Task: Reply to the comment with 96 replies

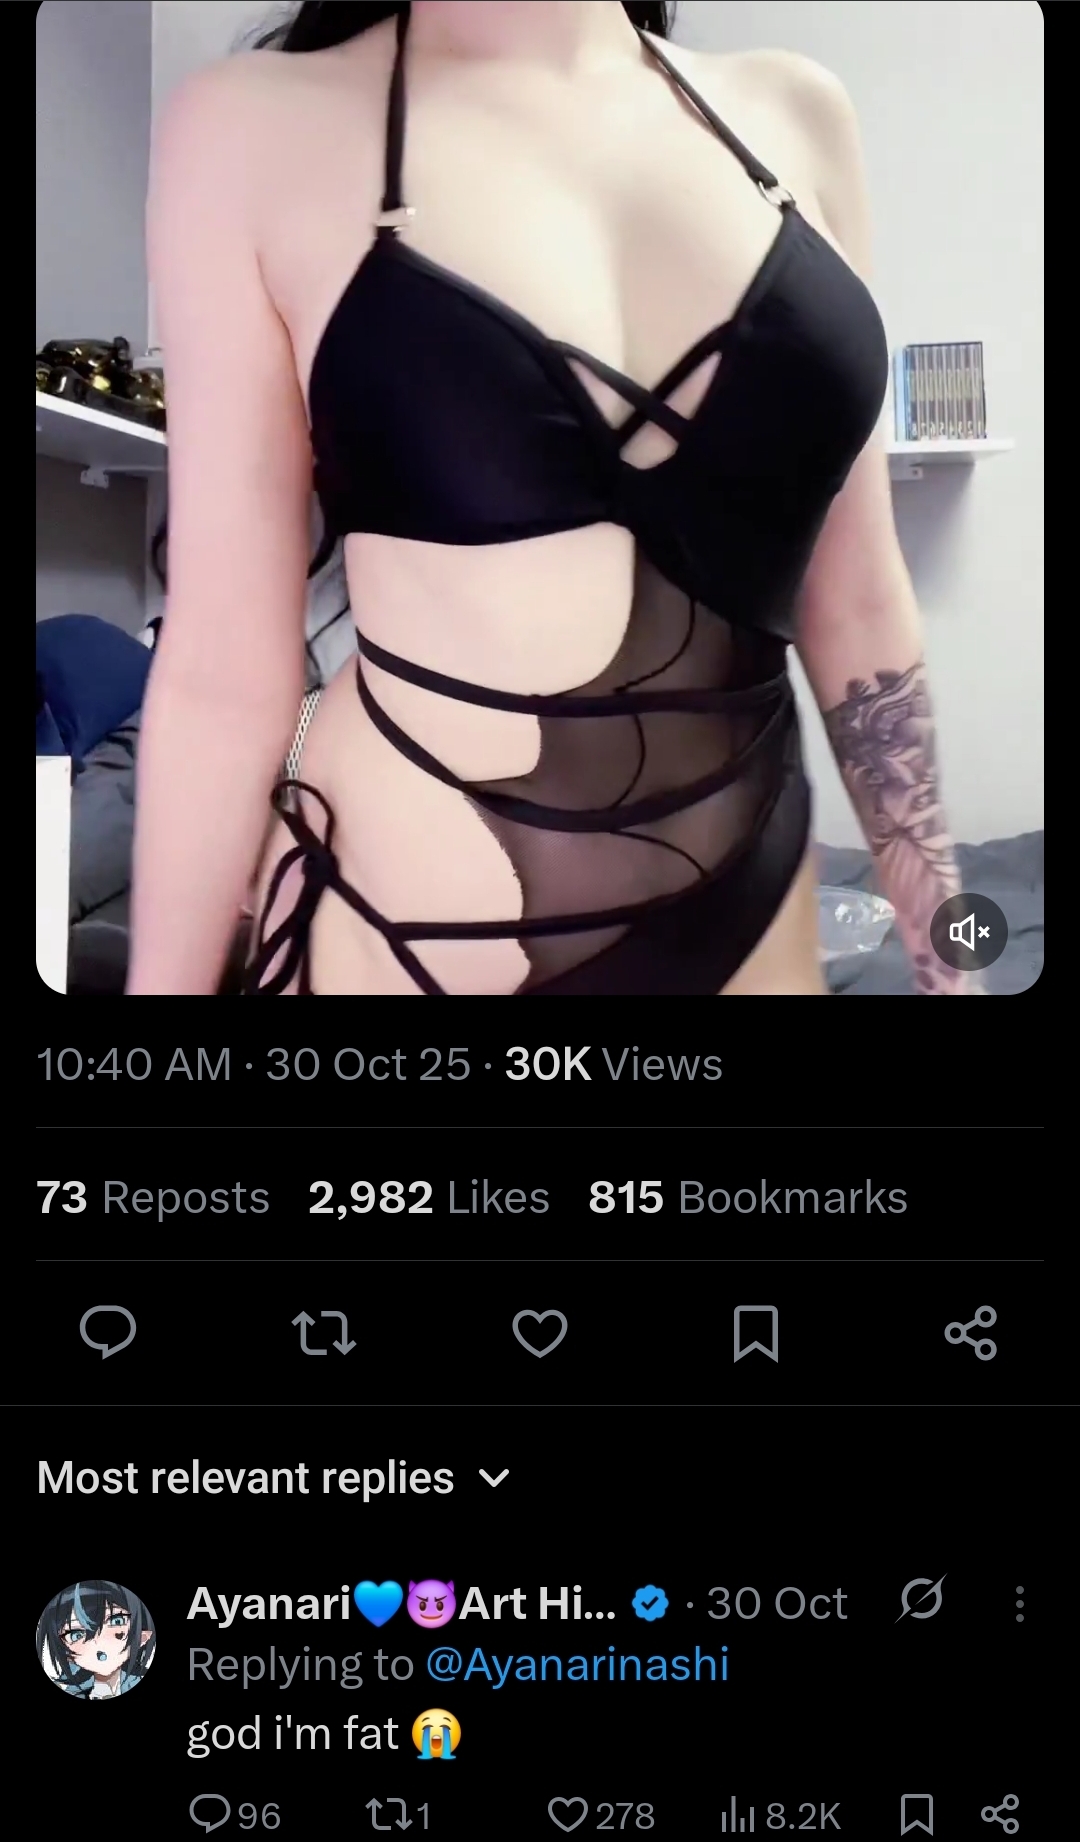Action: point(235,1814)
